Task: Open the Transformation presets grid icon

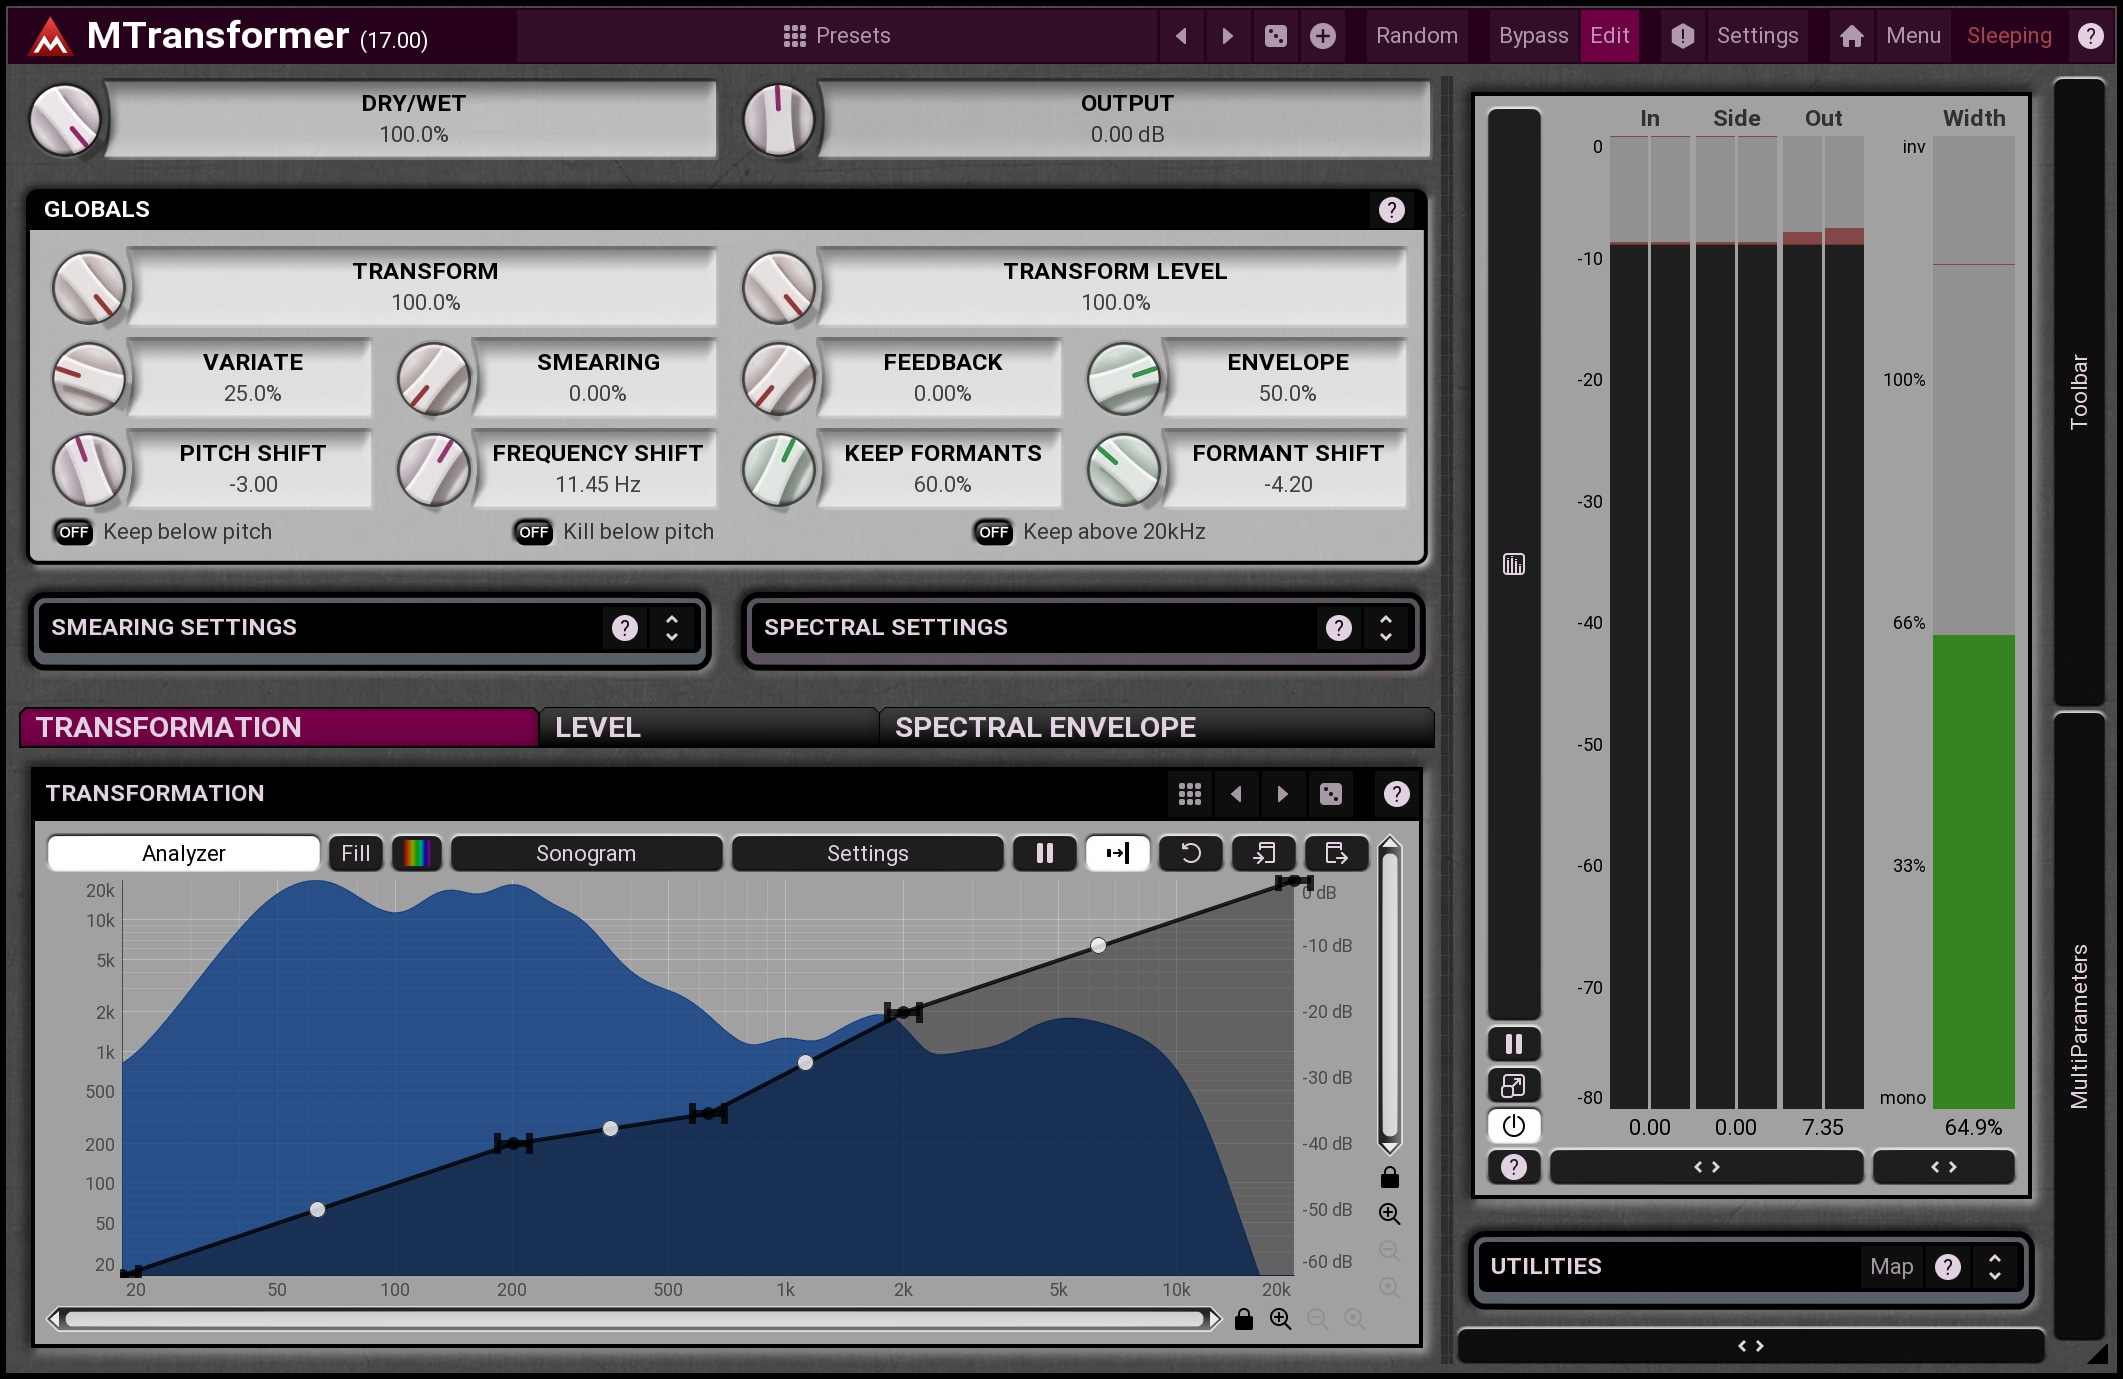Action: (x=1189, y=794)
